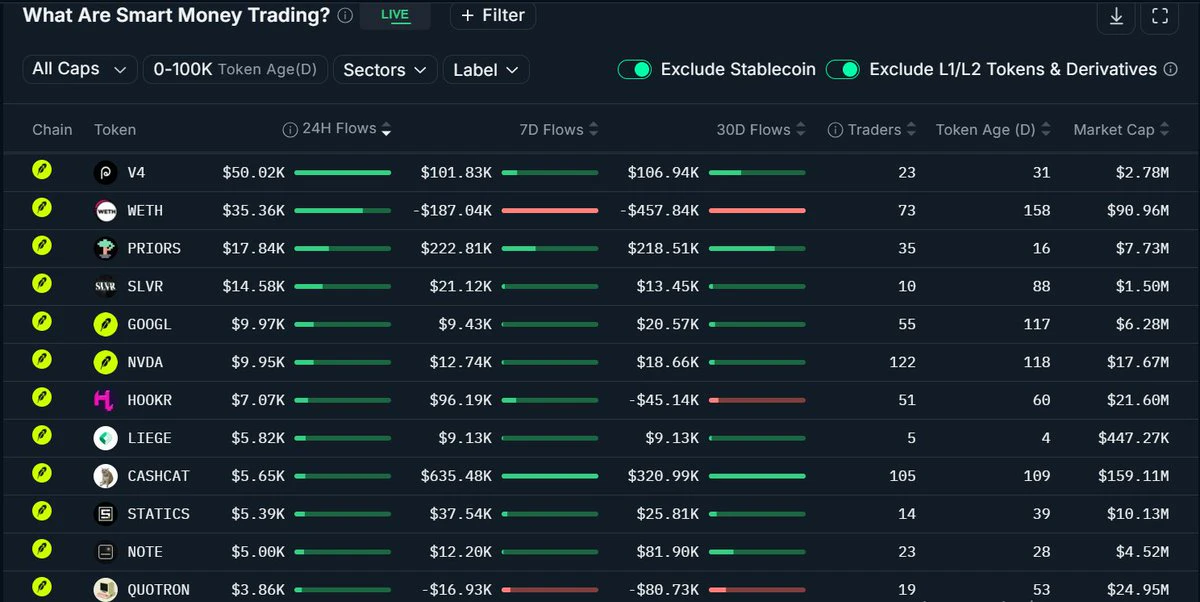The image size is (1200, 602).
Task: Click the Token column header
Action: pyautogui.click(x=115, y=129)
